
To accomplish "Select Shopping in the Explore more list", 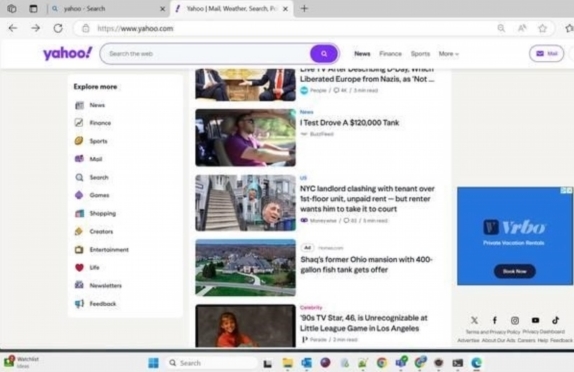I will tap(95, 213).
